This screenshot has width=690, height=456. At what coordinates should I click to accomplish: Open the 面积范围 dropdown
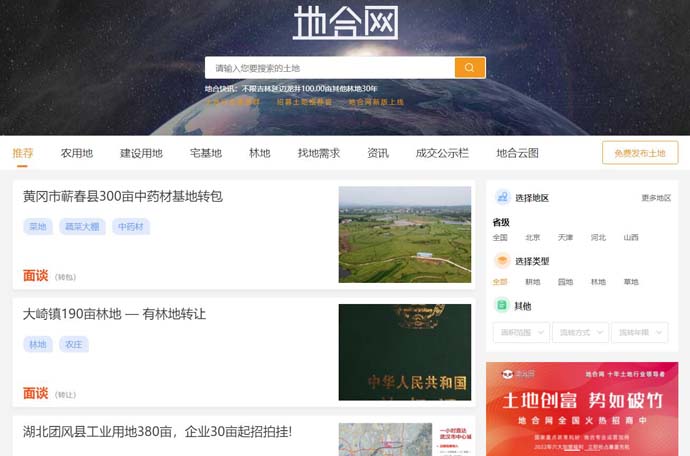(x=521, y=332)
